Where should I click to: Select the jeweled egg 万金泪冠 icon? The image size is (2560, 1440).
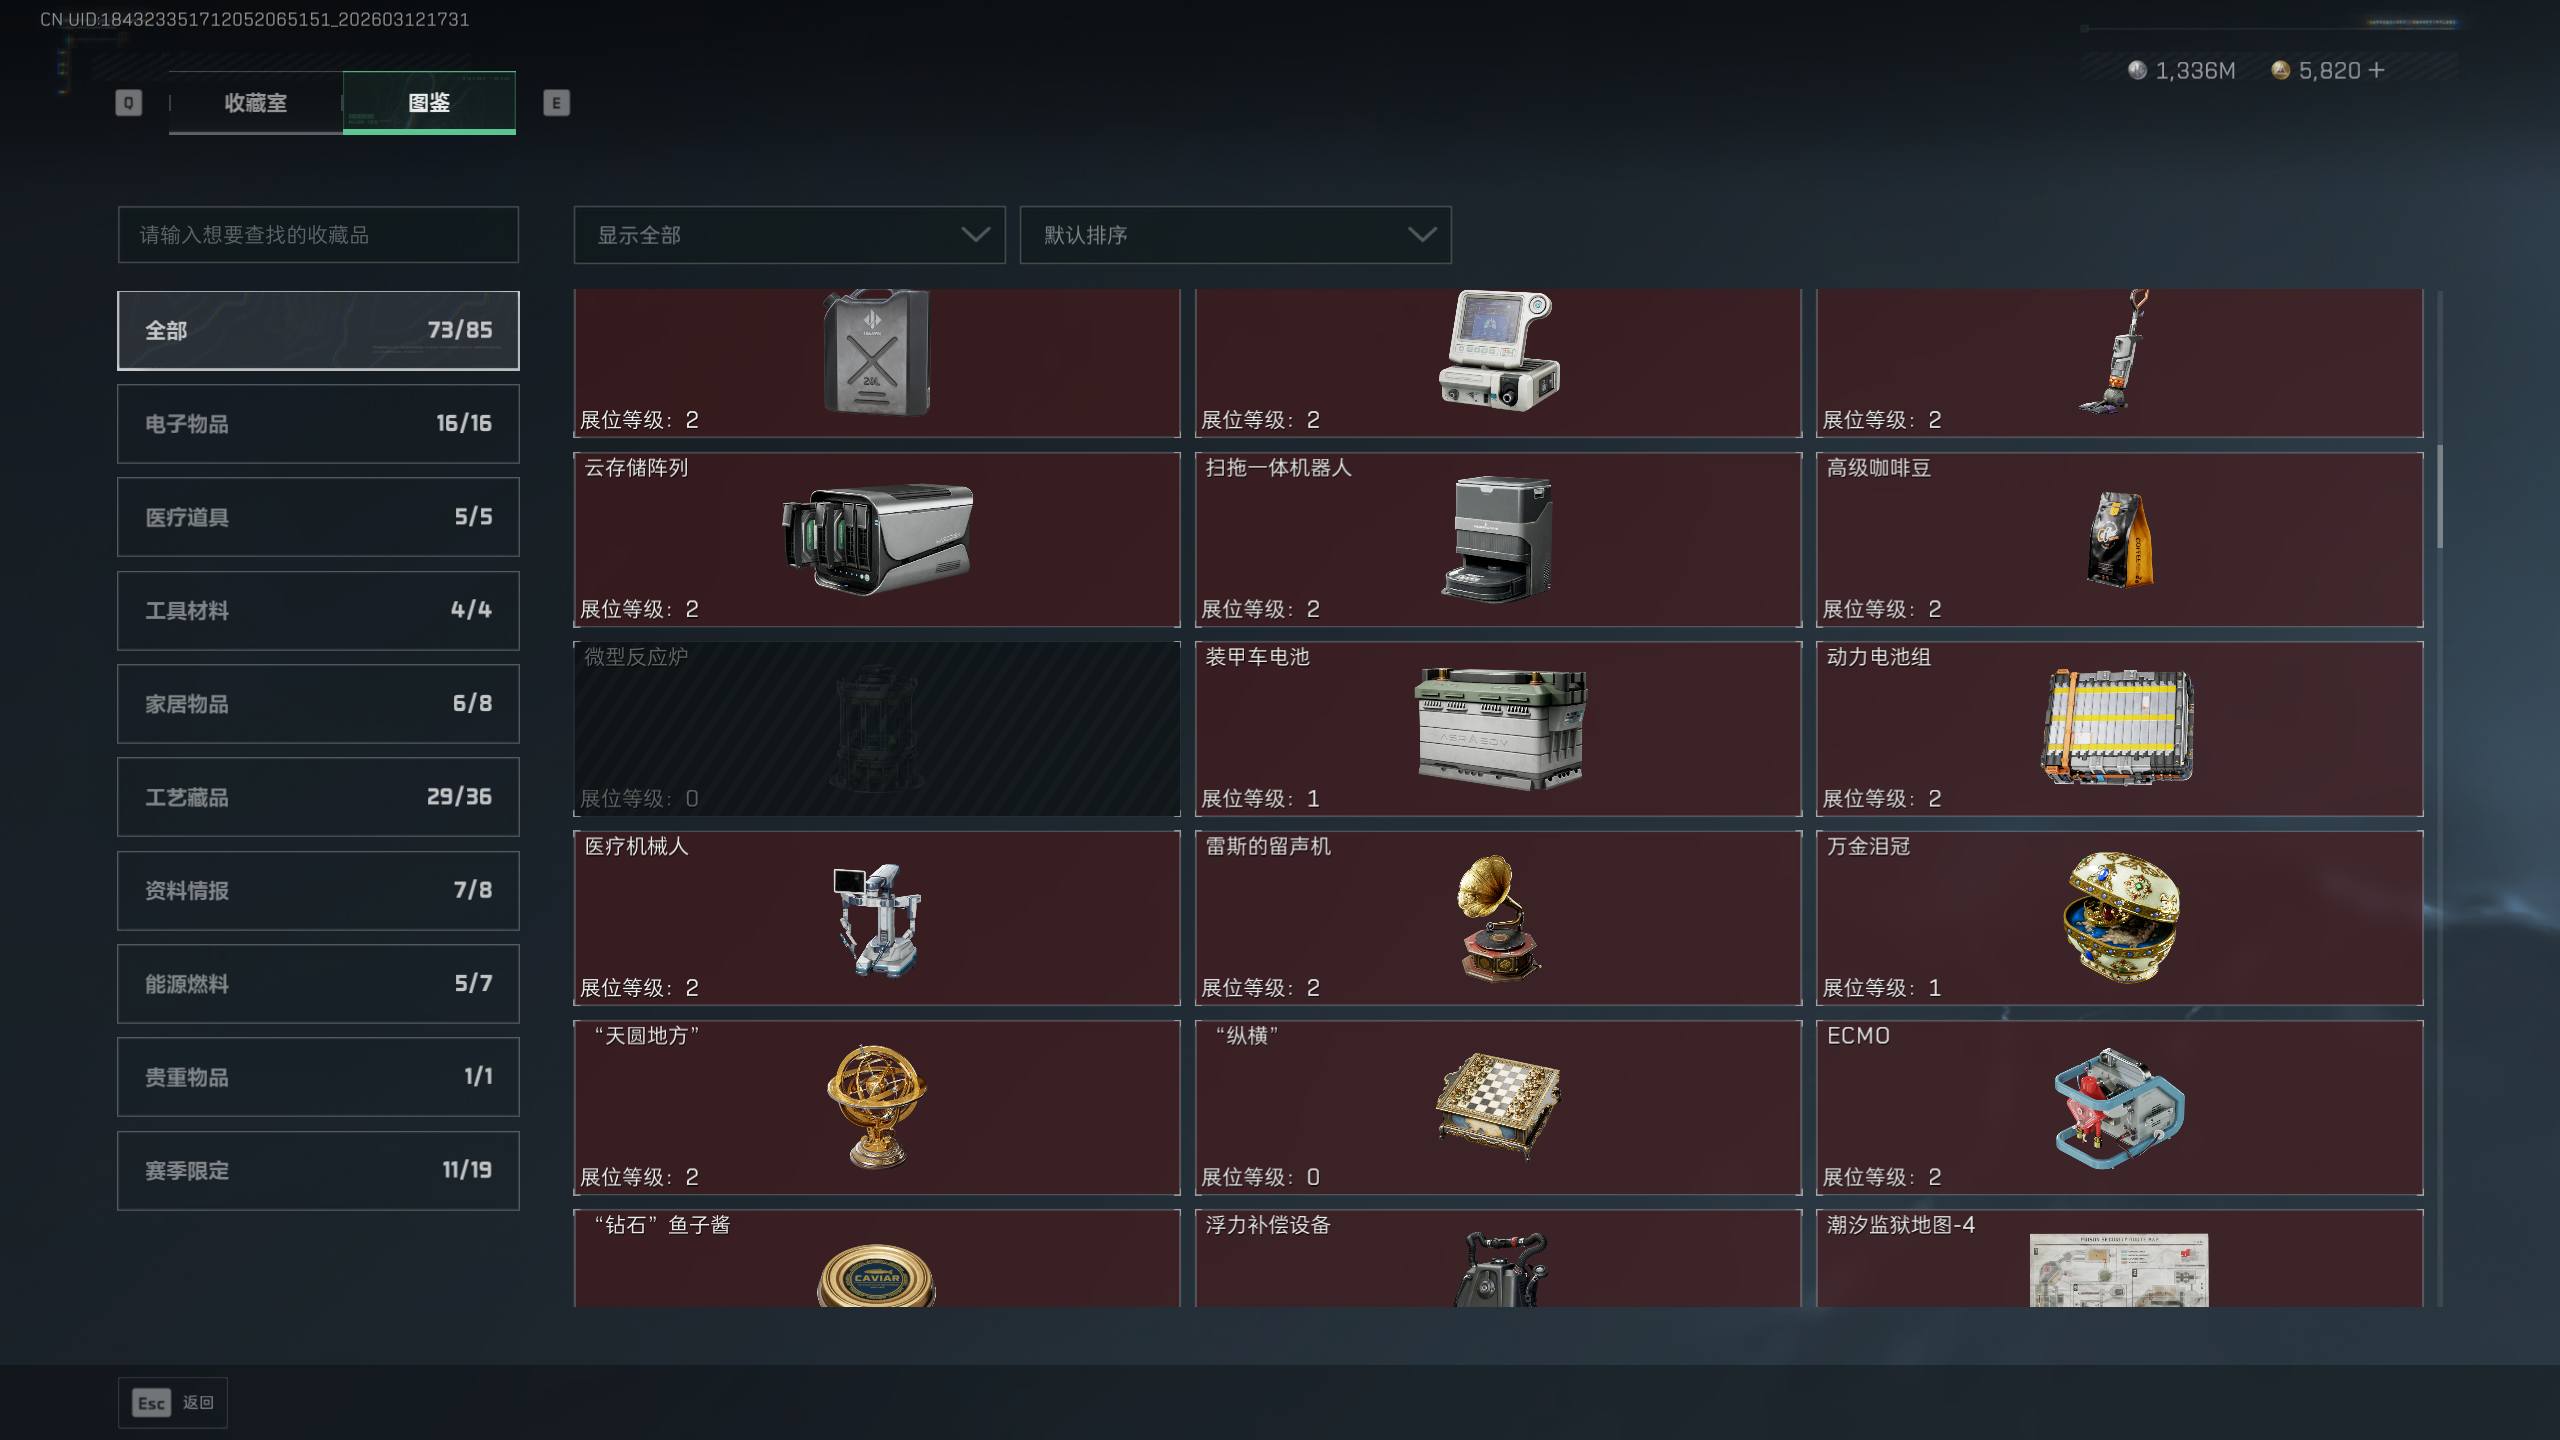[2120, 918]
